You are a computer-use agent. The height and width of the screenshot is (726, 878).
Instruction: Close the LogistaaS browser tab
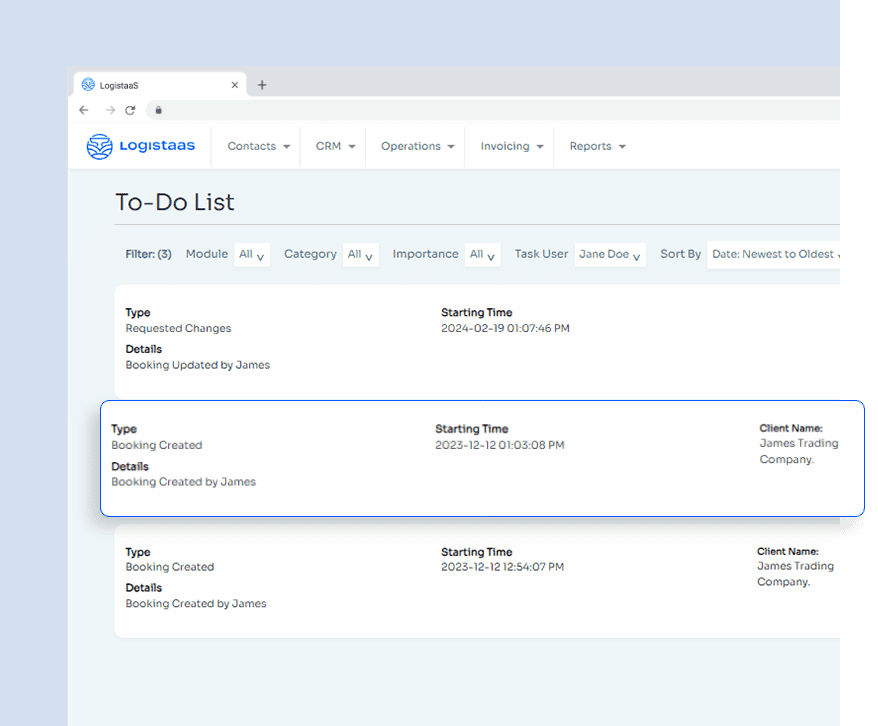click(235, 85)
